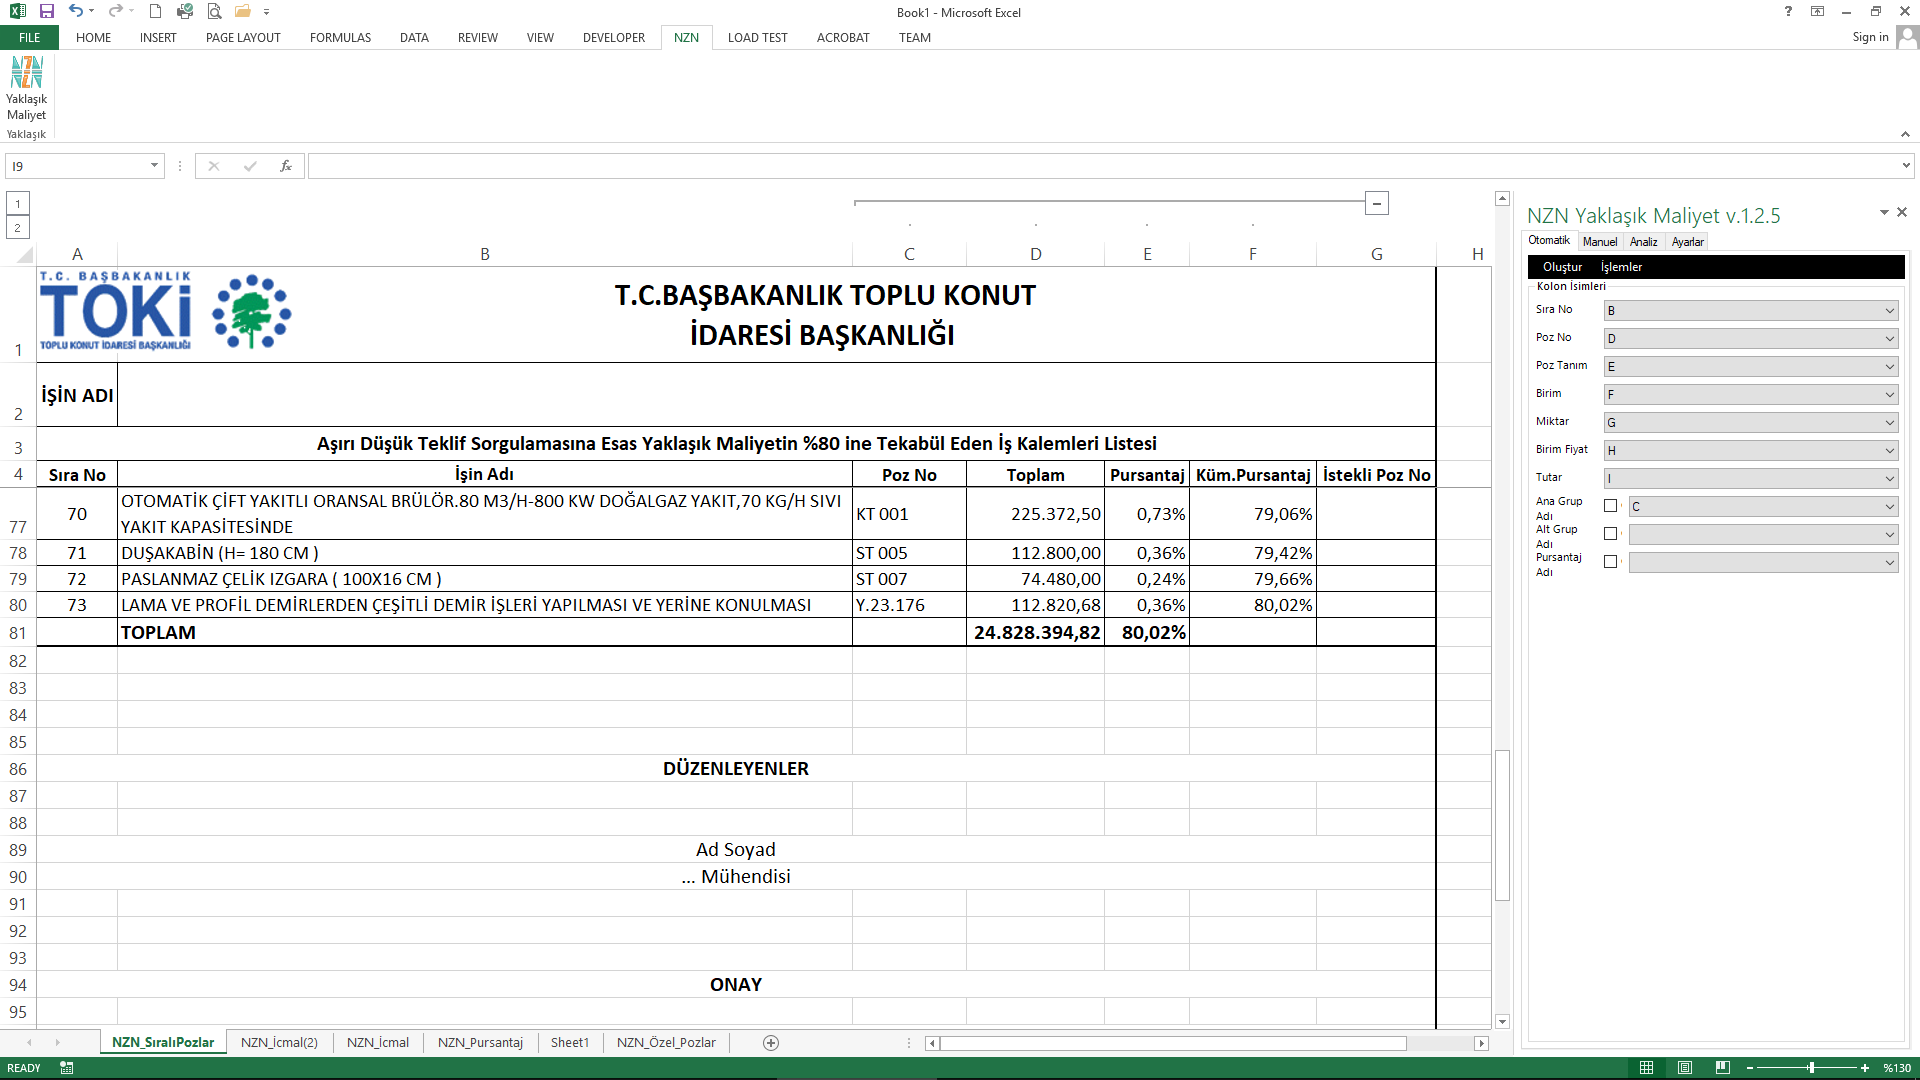Expand the Birim Fiyat column dropdown
This screenshot has height=1080, width=1920.
pos(1889,451)
